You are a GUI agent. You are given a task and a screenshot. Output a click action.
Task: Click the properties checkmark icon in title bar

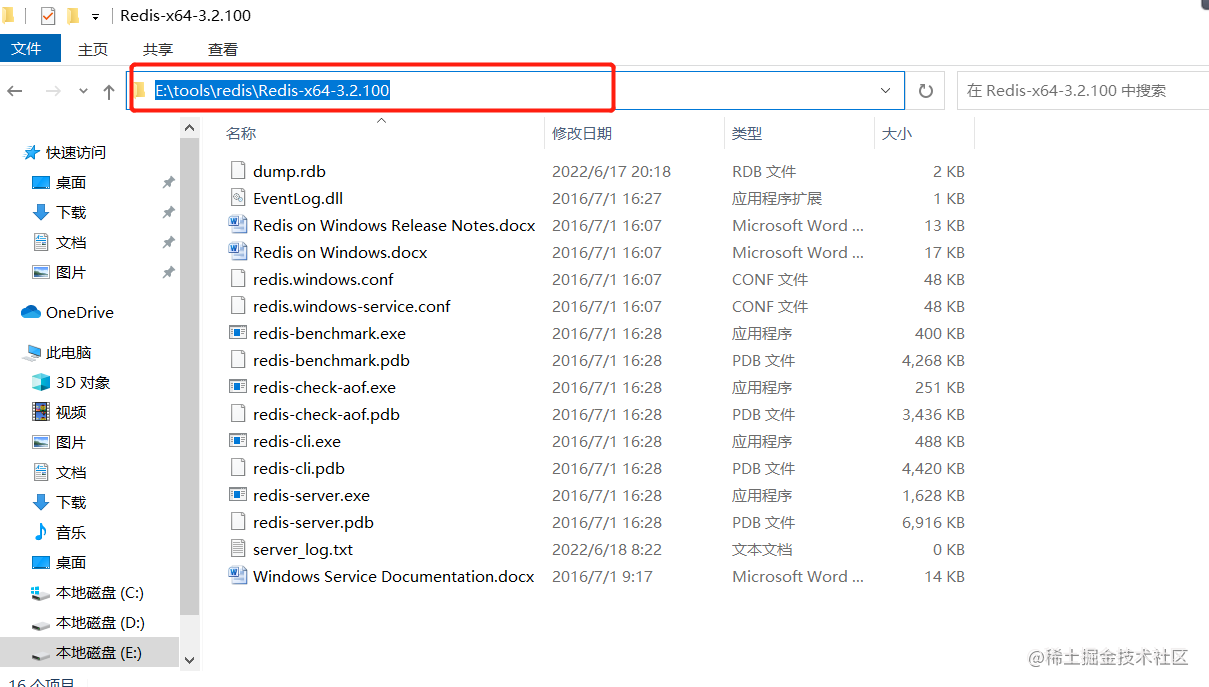[48, 16]
